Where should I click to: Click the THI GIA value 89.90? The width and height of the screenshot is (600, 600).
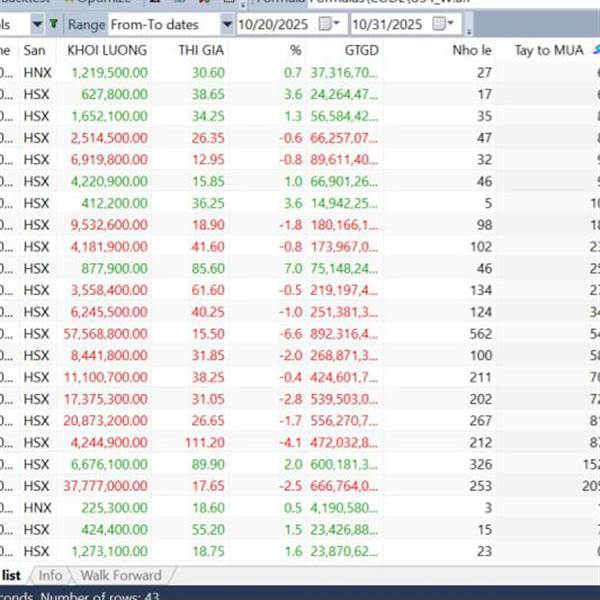pos(208,464)
